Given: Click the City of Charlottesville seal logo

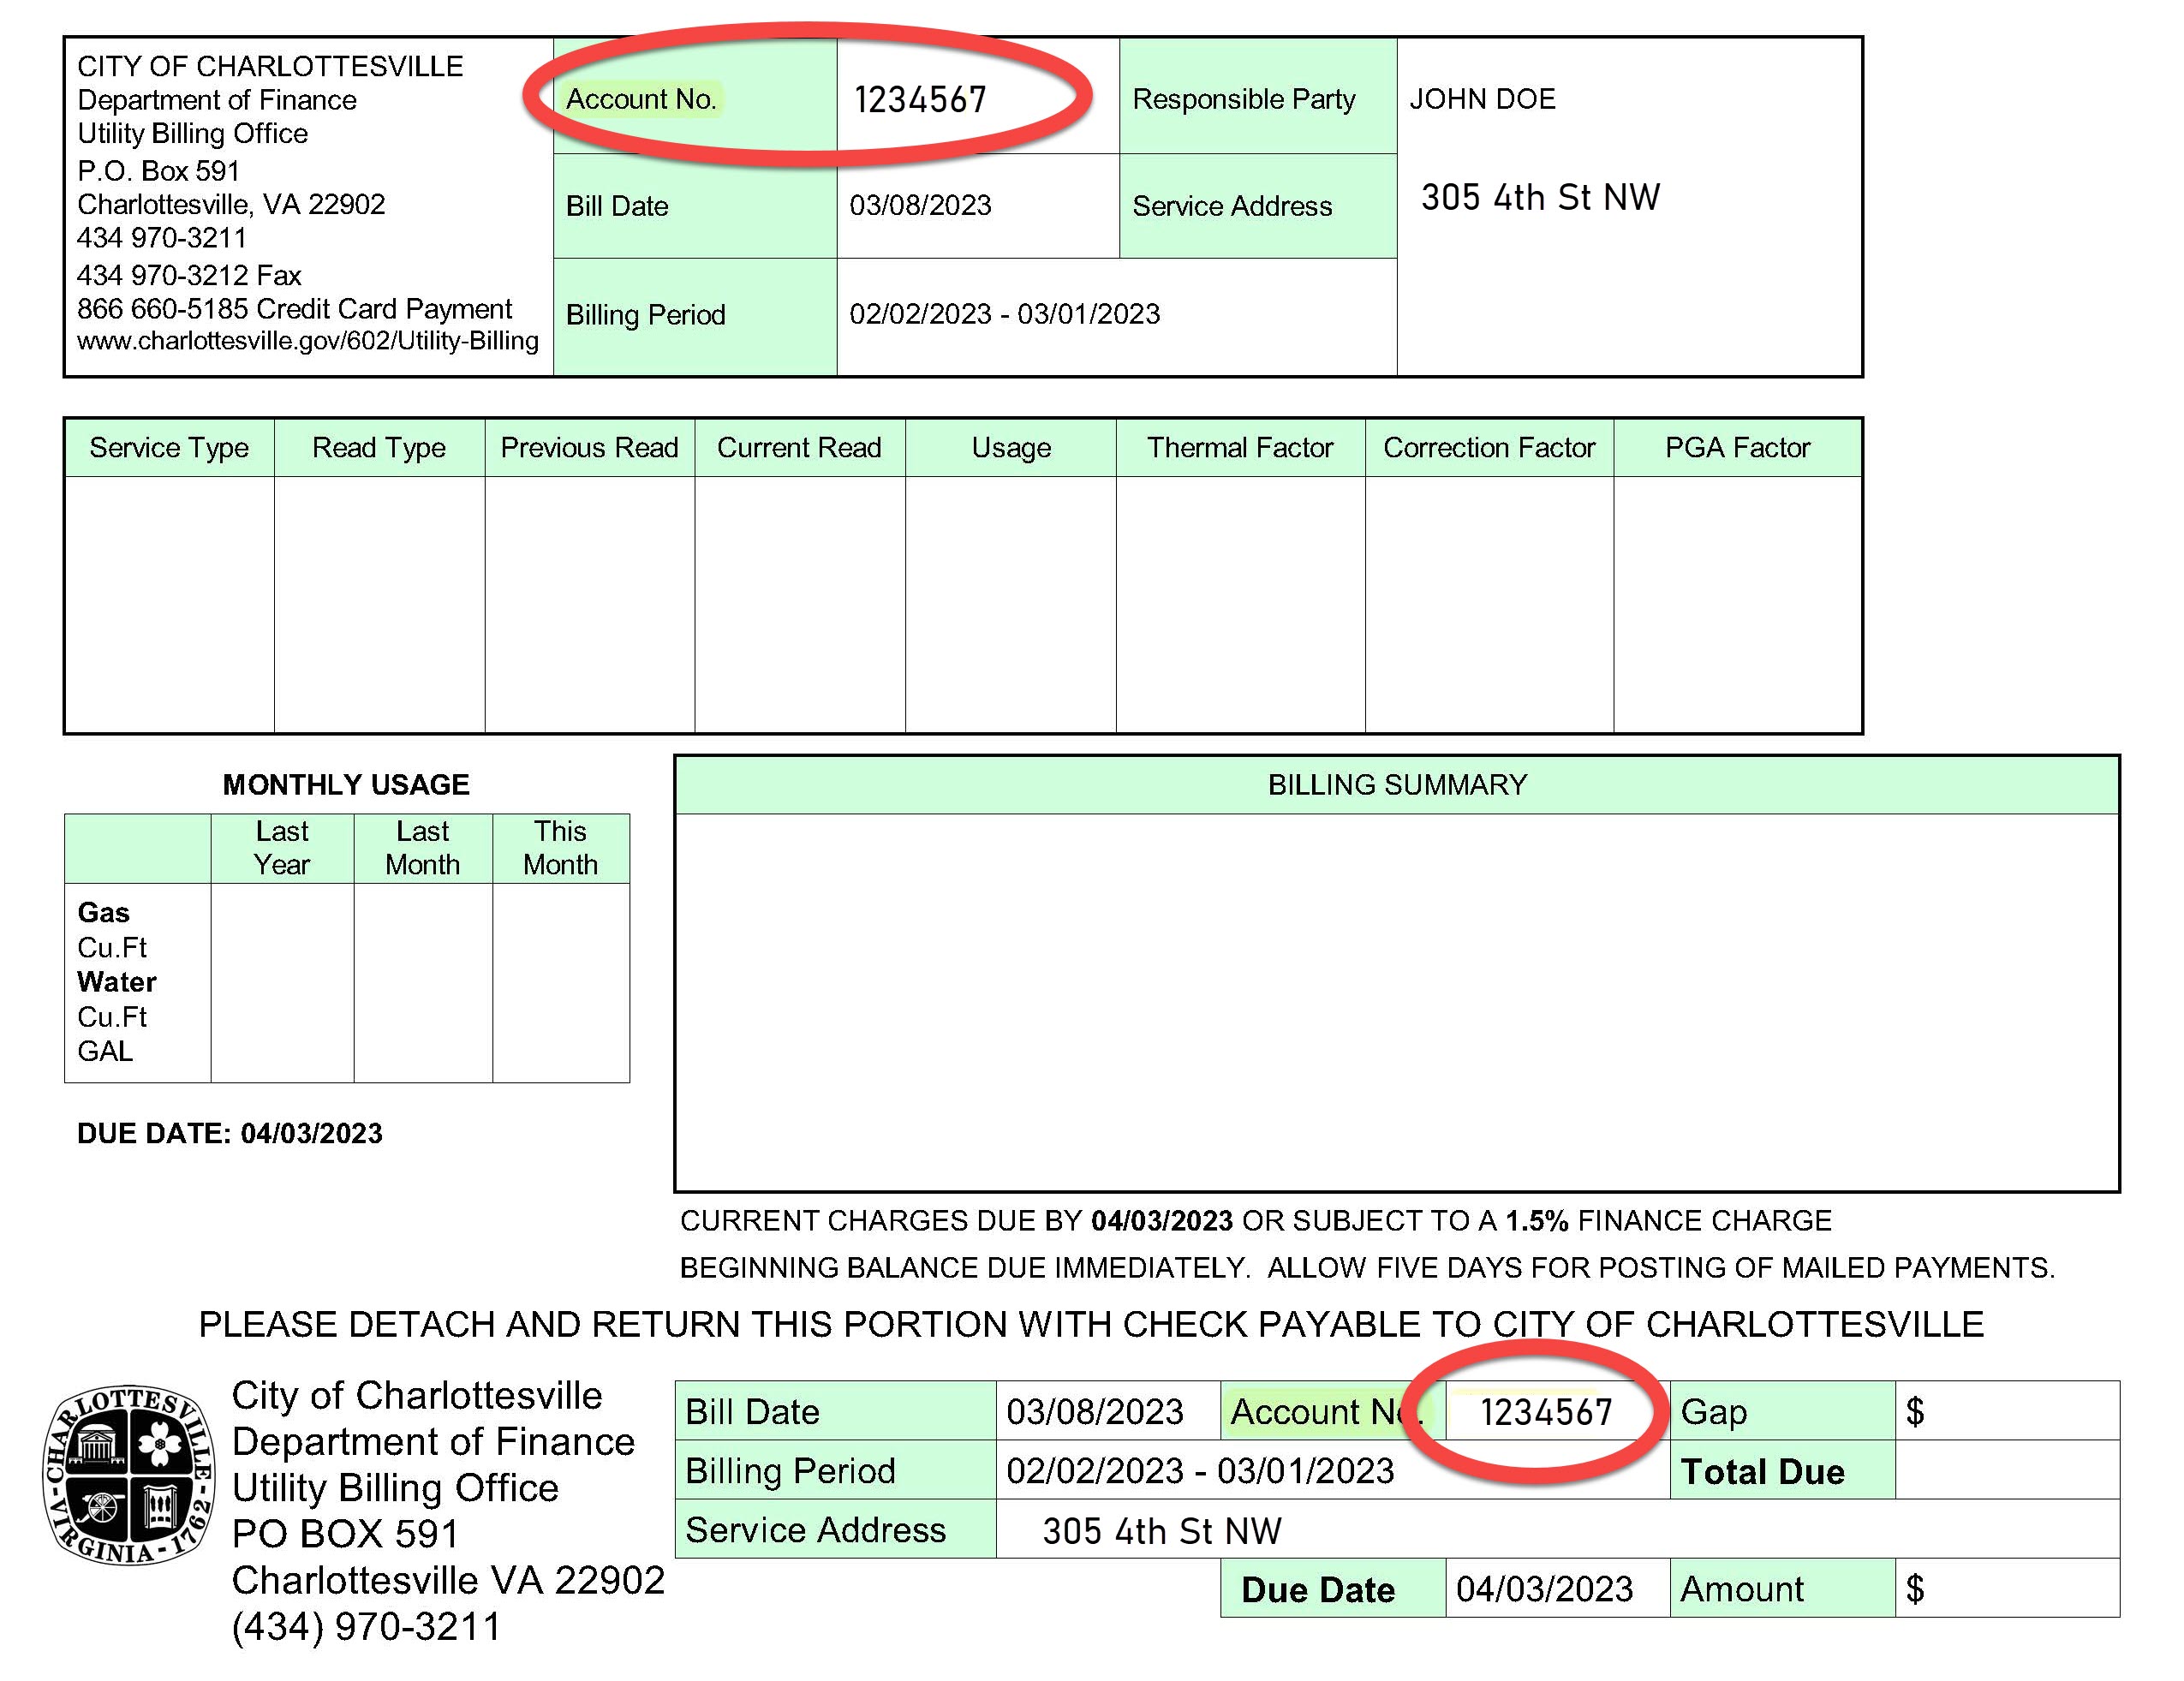Looking at the screenshot, I should [x=129, y=1474].
